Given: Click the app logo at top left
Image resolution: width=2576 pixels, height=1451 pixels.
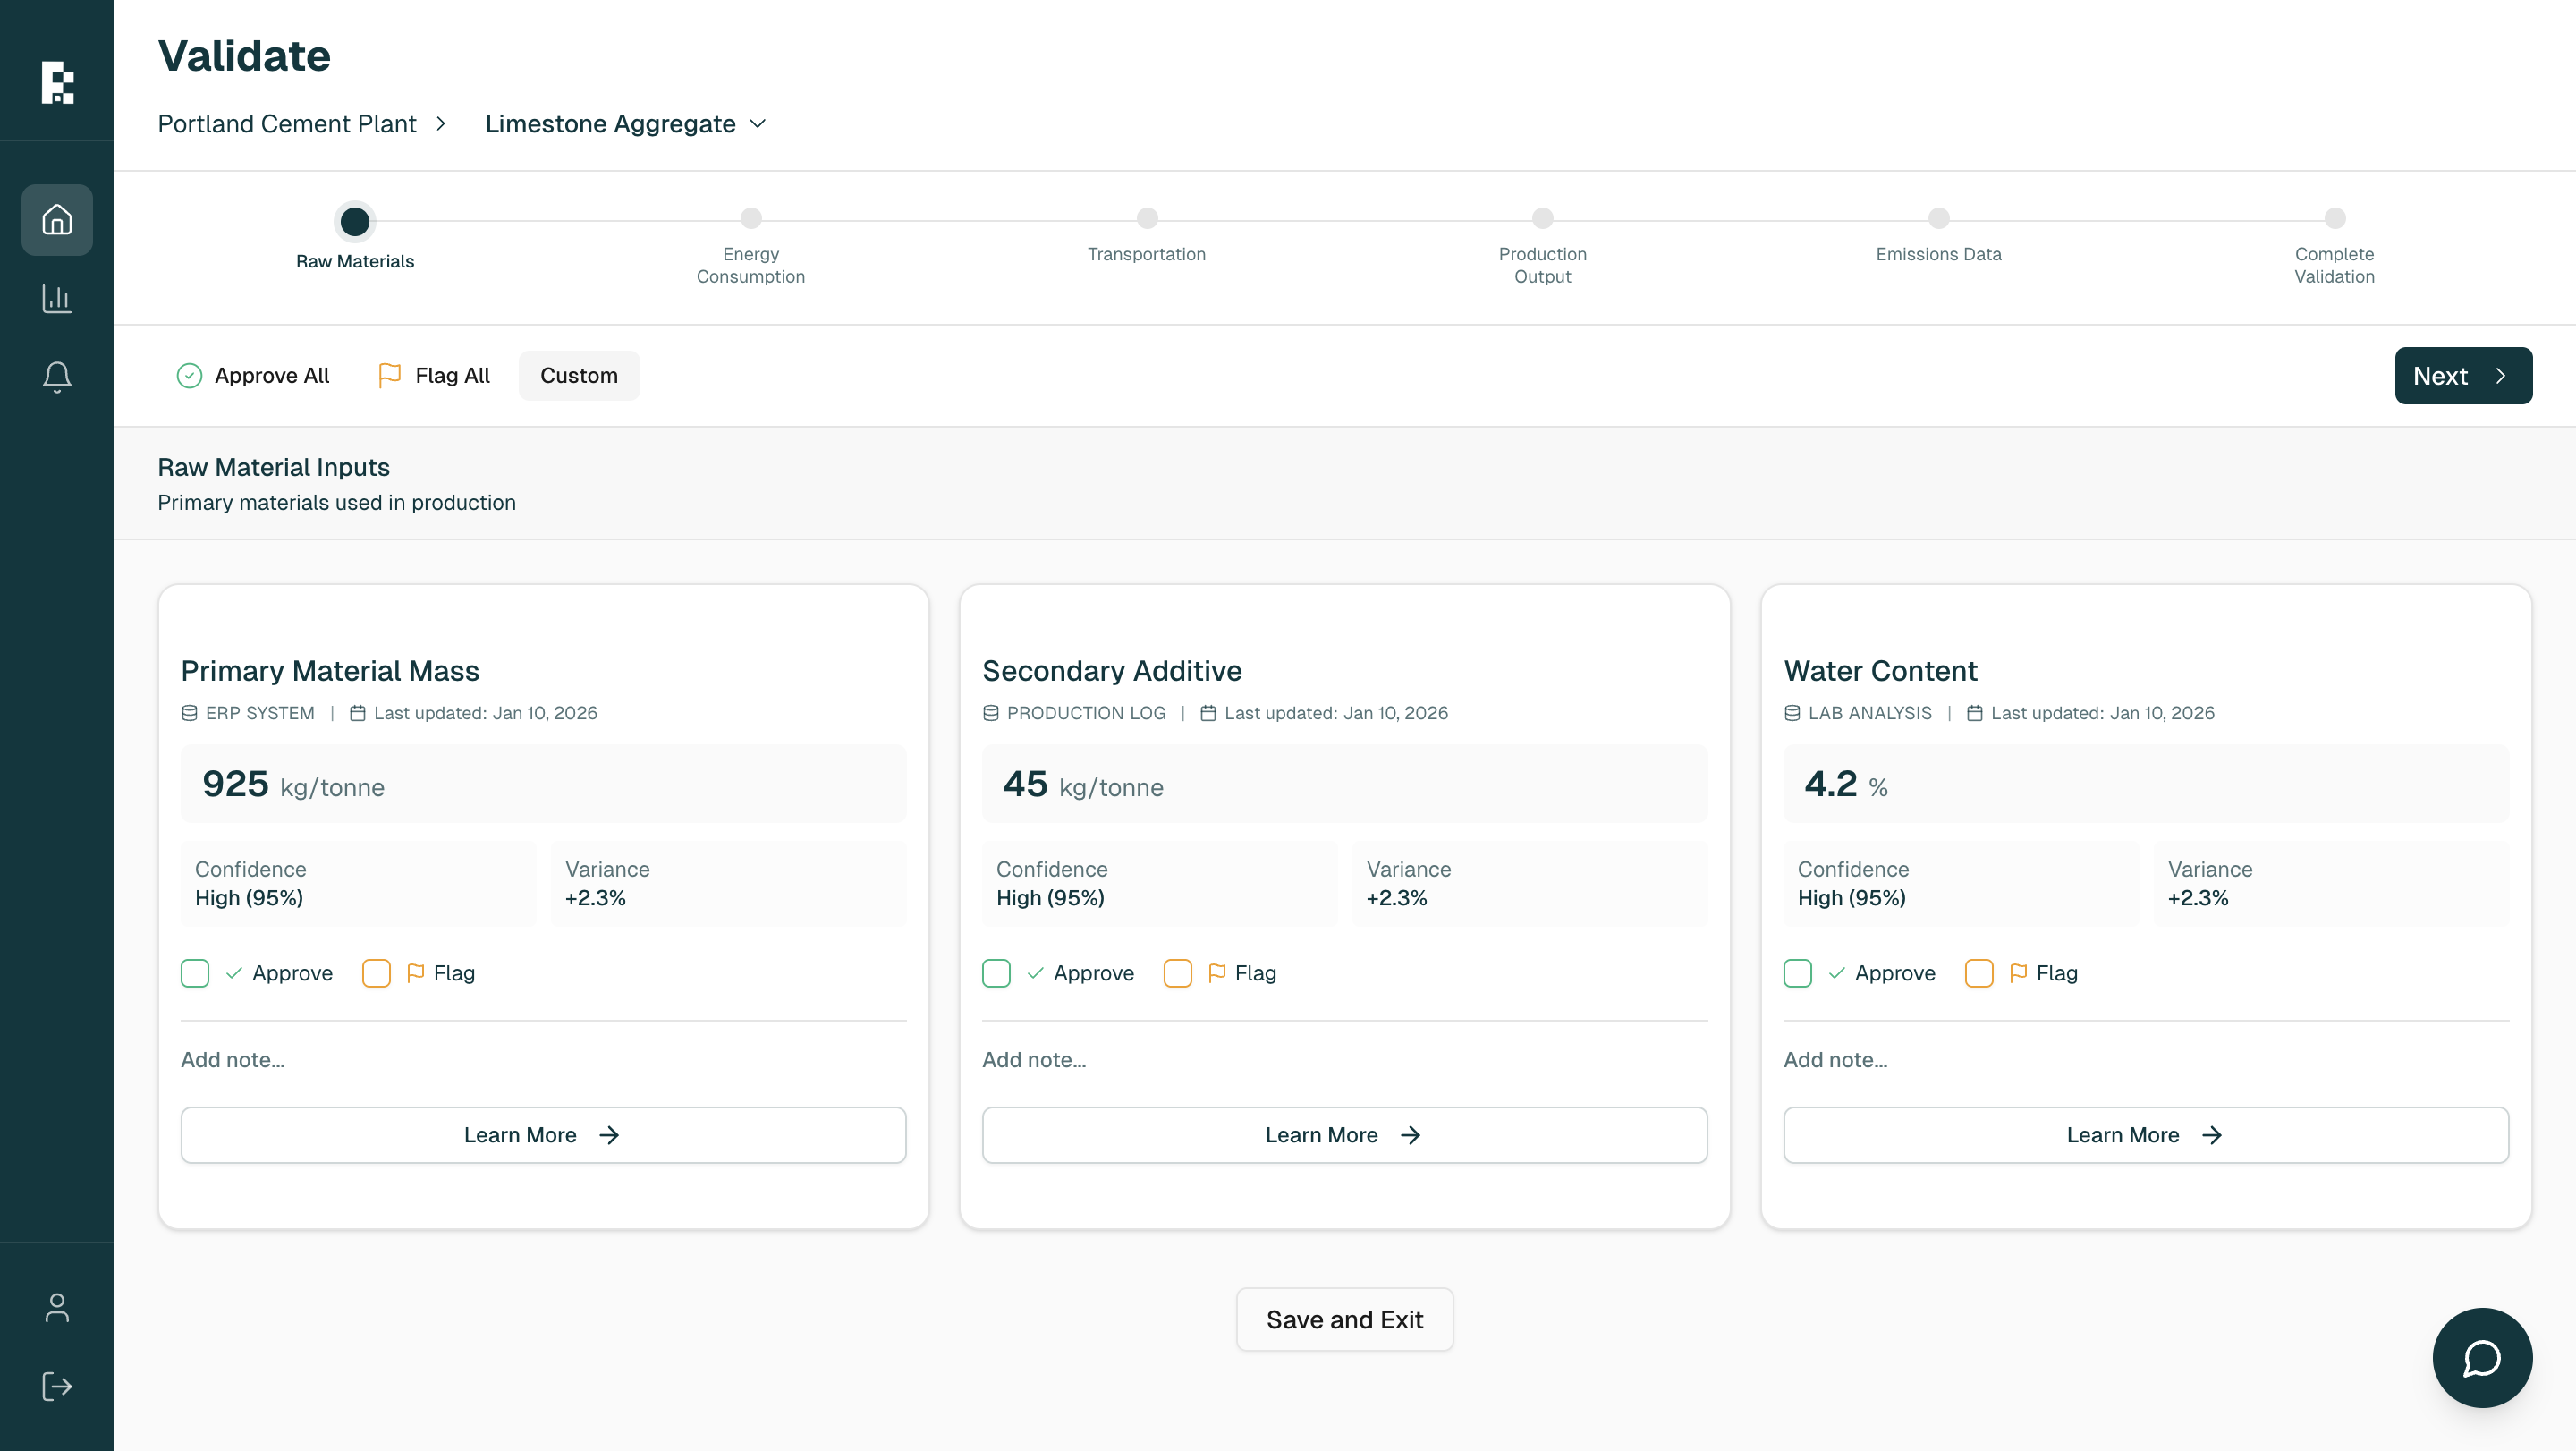Looking at the screenshot, I should (x=57, y=82).
